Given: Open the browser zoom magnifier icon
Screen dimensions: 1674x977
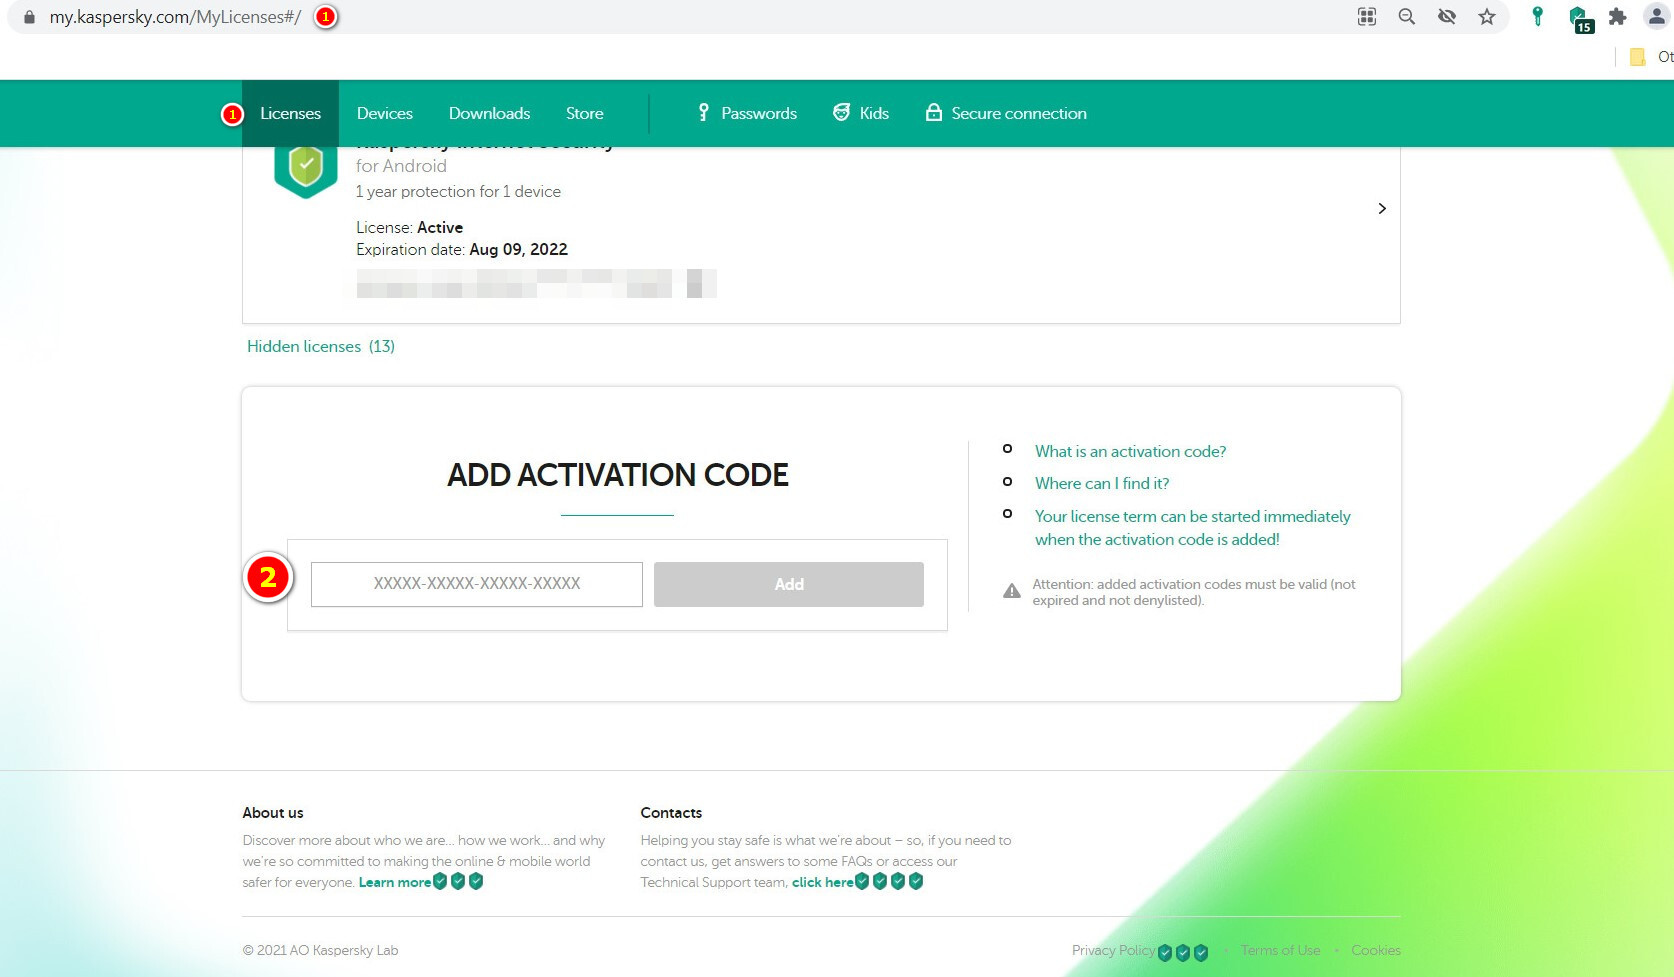Looking at the screenshot, I should [1407, 16].
